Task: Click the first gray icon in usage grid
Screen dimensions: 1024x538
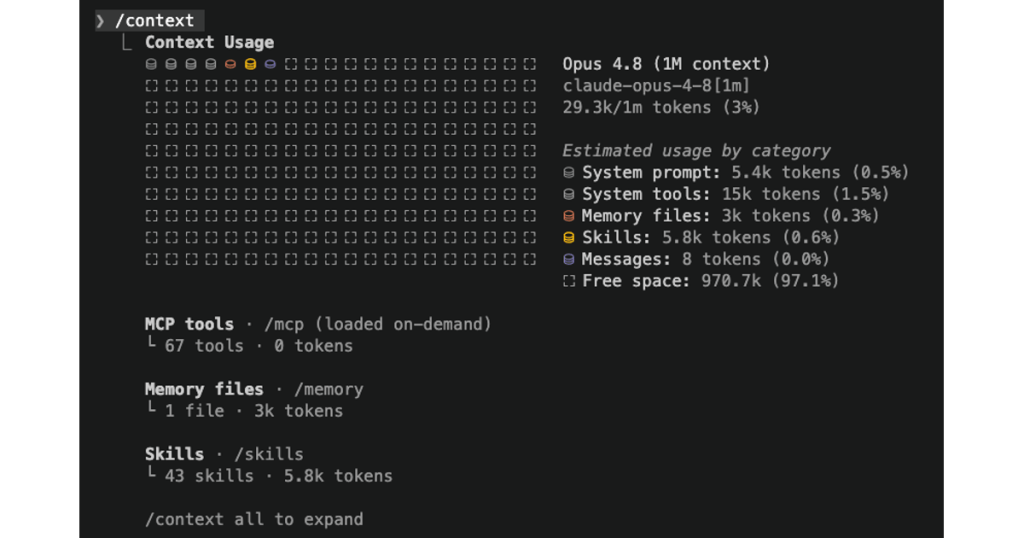Action: pyautogui.click(x=152, y=64)
